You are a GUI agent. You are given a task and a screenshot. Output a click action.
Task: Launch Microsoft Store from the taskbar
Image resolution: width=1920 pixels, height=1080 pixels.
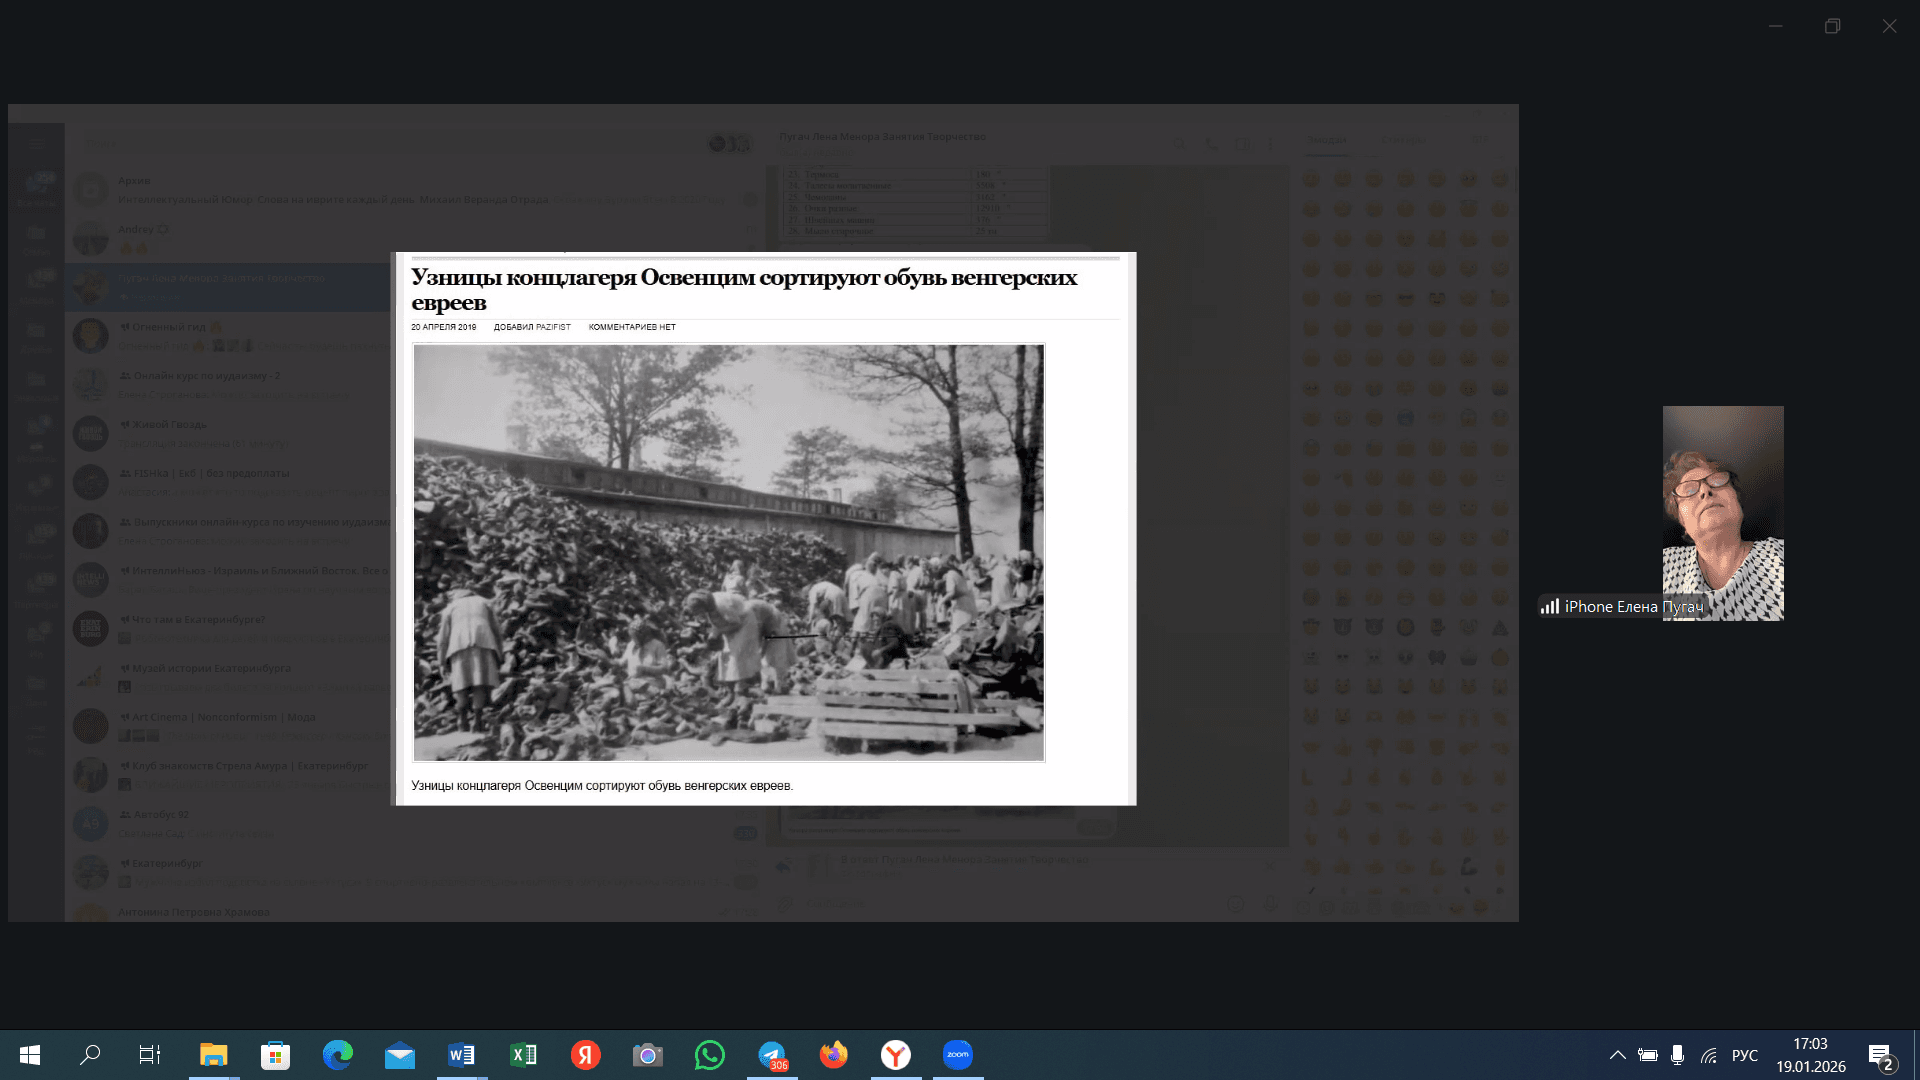coord(275,1055)
